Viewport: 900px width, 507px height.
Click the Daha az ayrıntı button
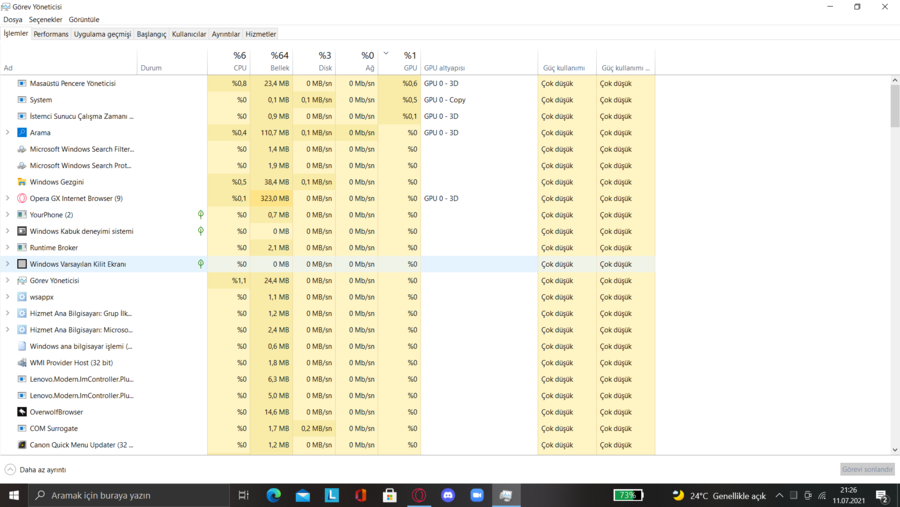click(36, 469)
